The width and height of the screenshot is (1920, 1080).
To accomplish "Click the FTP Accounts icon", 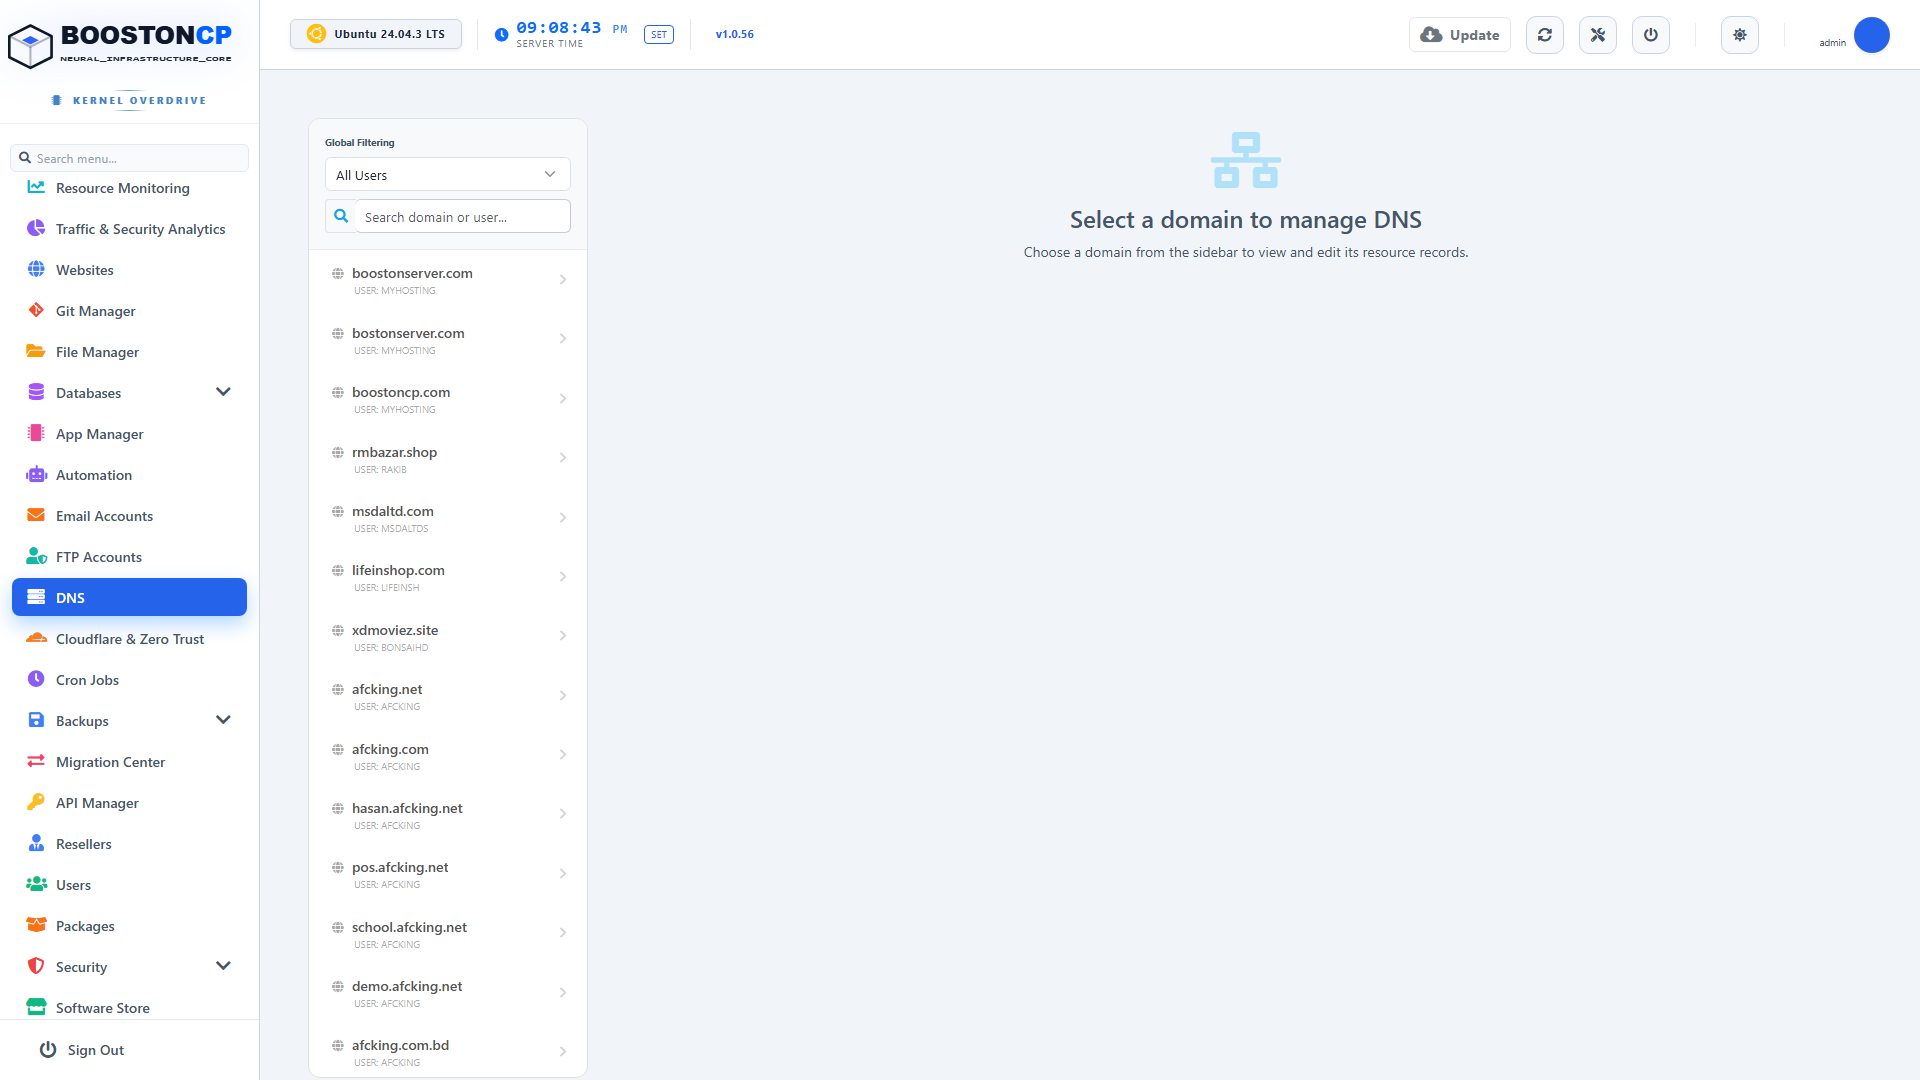I will click(x=36, y=557).
